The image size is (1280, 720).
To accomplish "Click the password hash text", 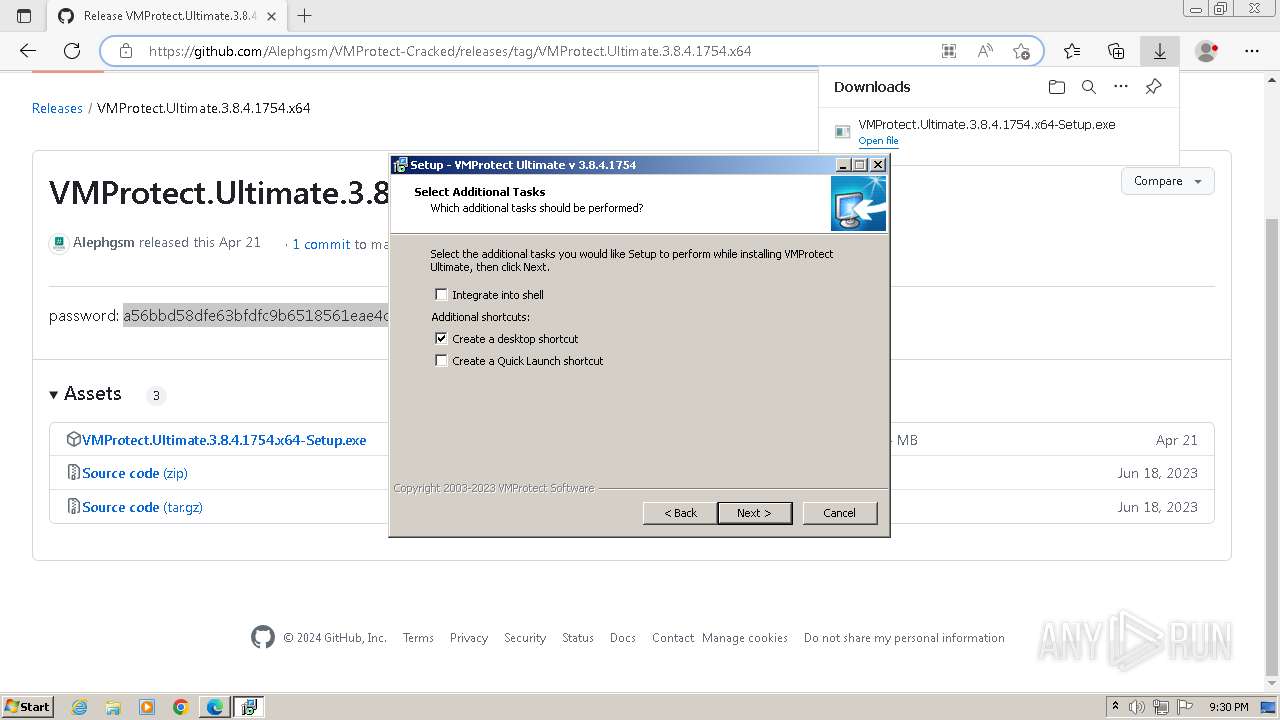I will point(256,316).
